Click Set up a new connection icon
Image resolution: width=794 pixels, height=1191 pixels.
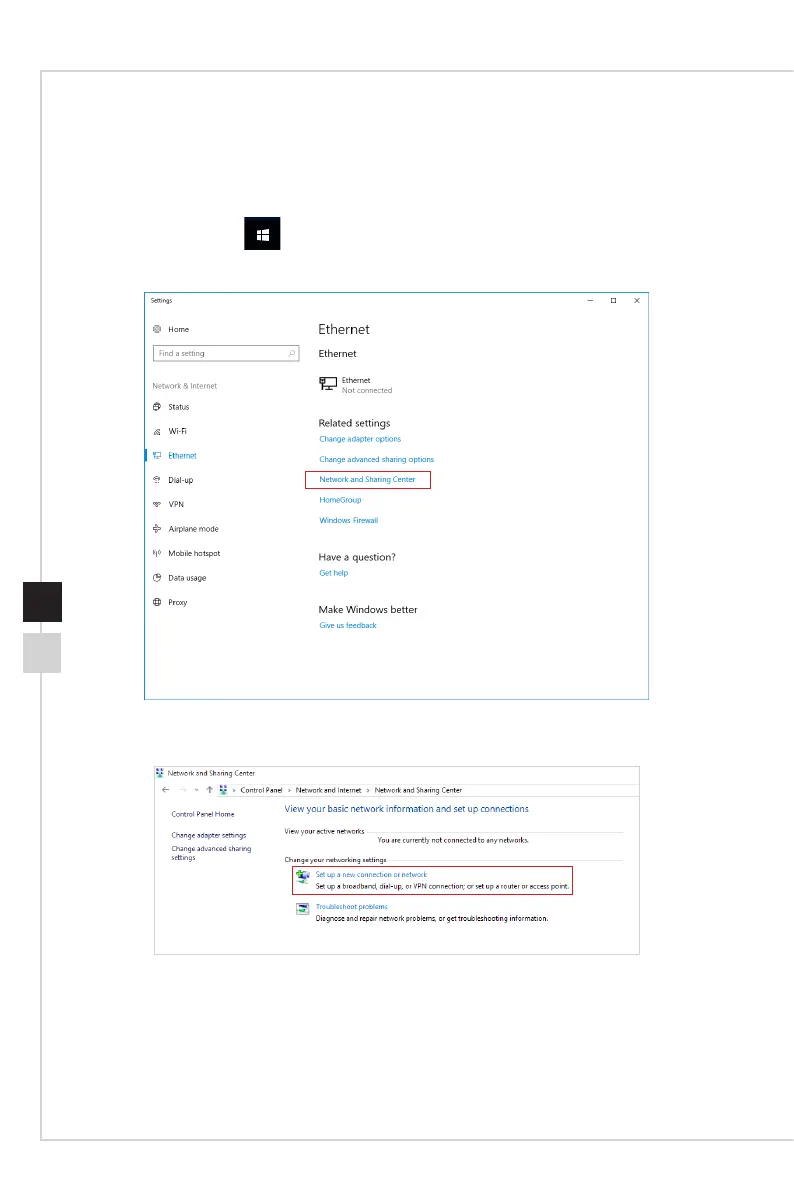[302, 878]
